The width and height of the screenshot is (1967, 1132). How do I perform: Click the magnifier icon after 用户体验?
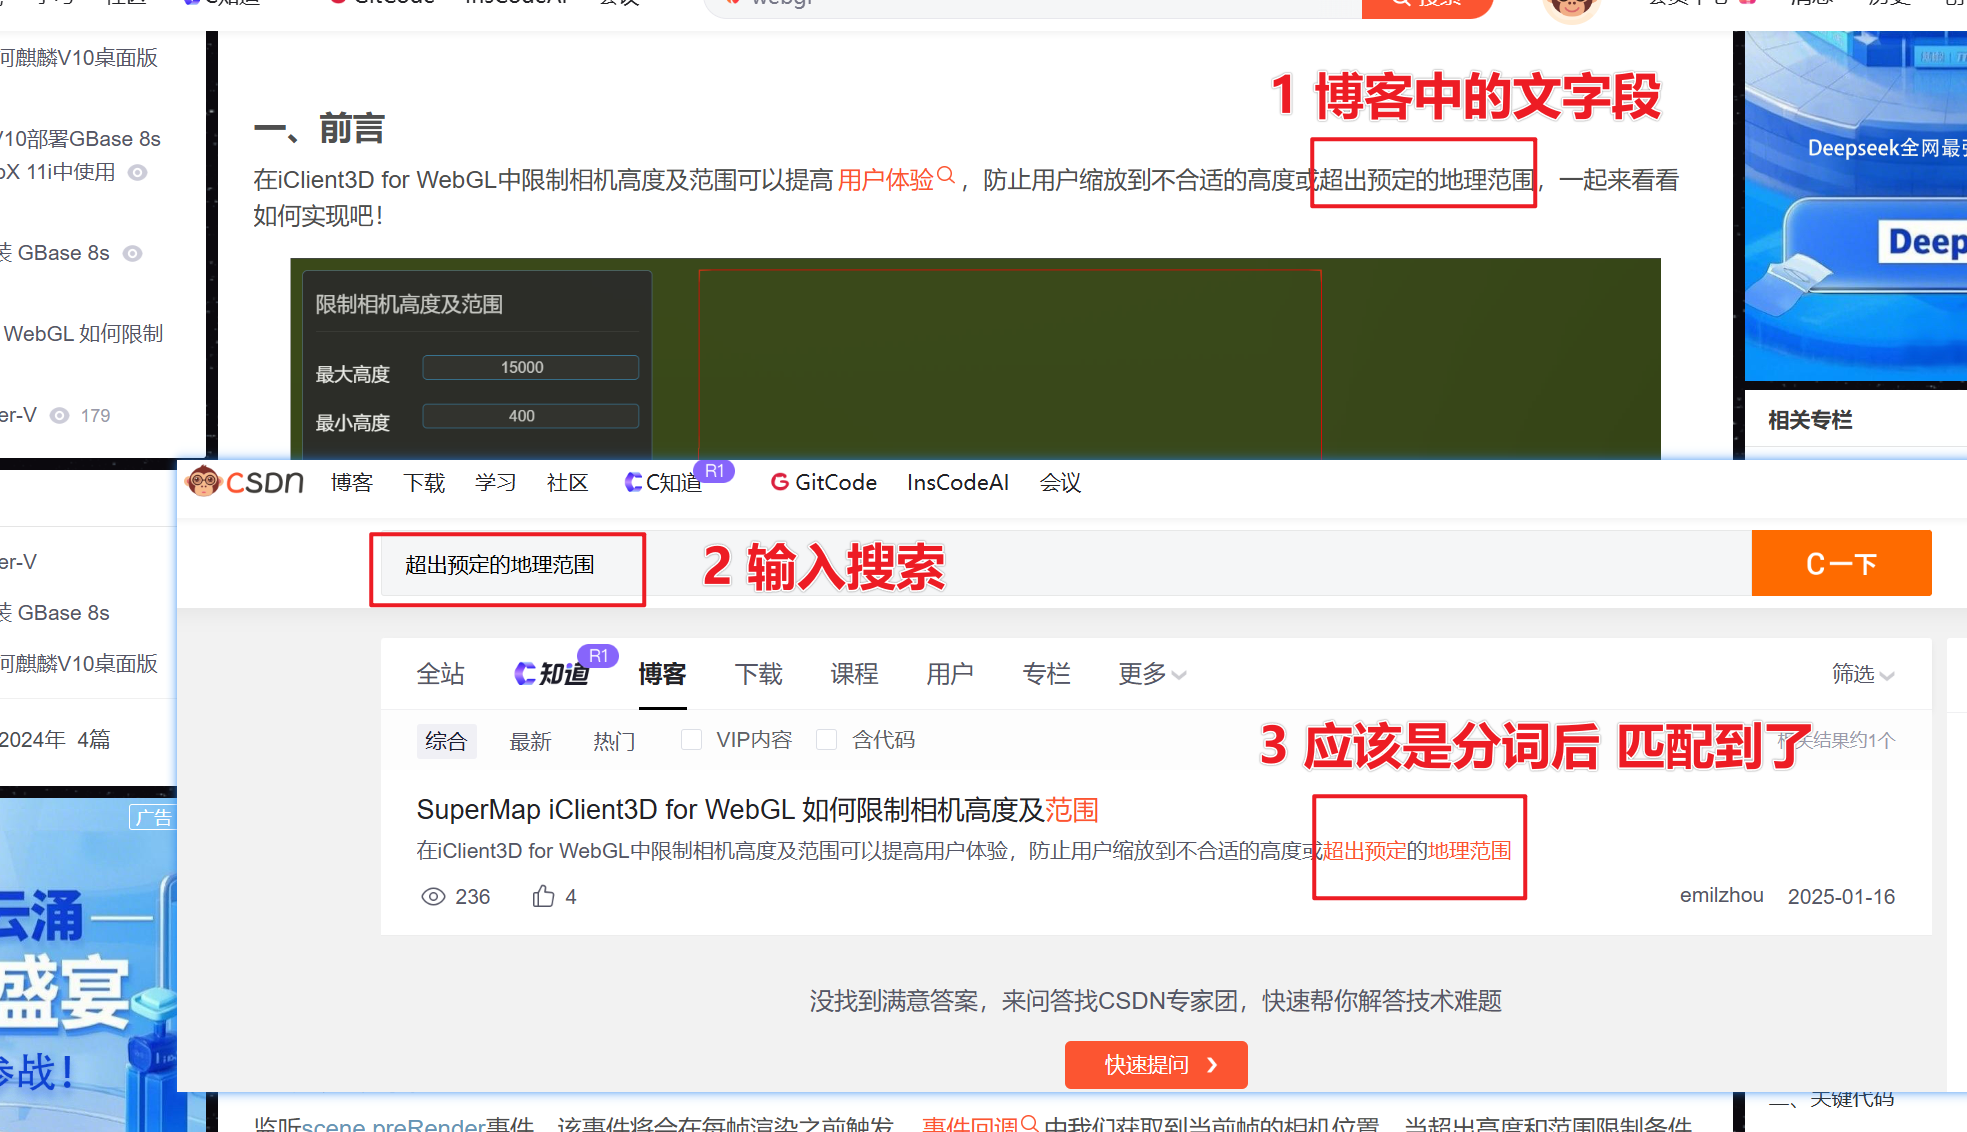(x=945, y=176)
